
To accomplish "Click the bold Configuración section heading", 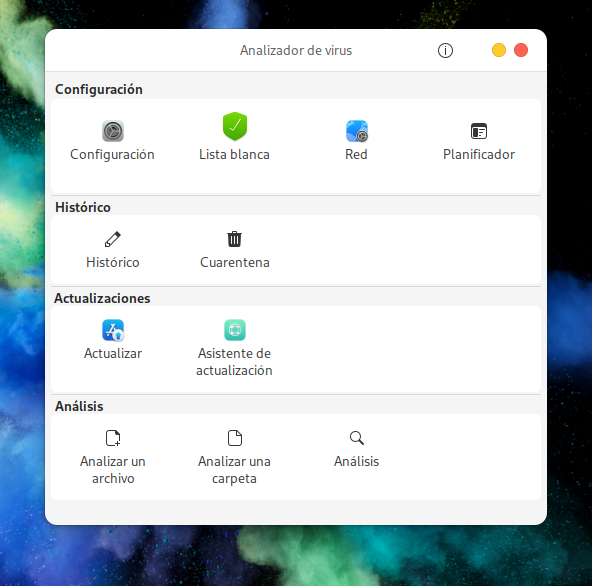I will 99,89.
